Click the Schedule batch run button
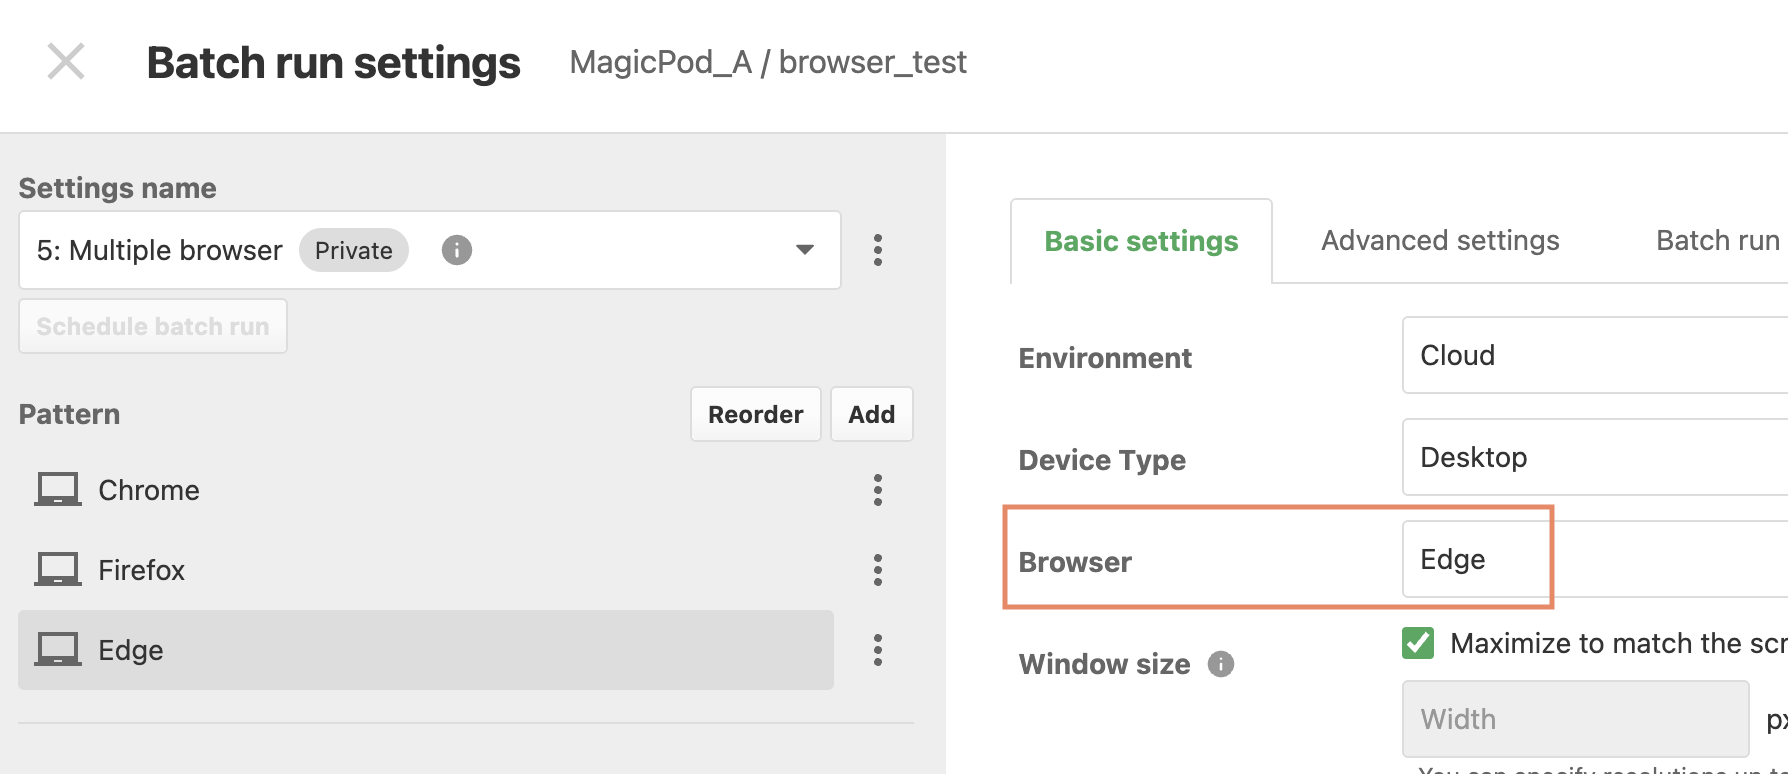 pos(153,326)
